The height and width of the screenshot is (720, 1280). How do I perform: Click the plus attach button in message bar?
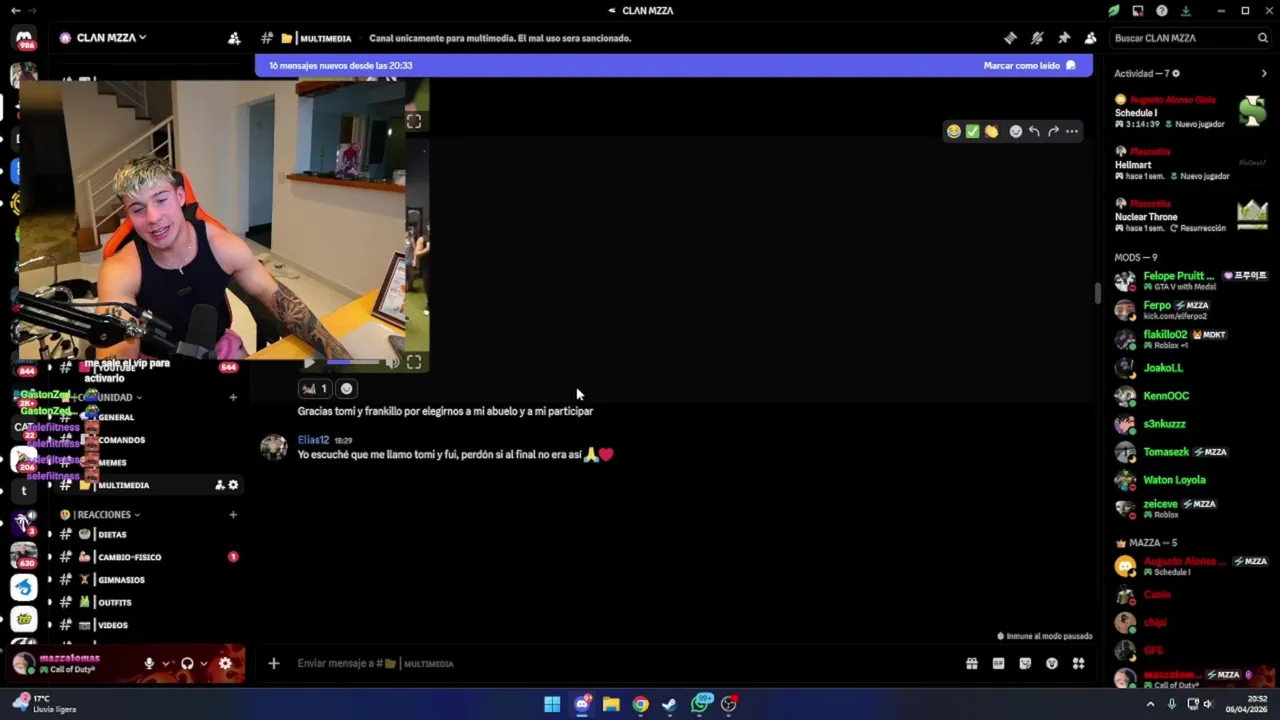point(273,663)
